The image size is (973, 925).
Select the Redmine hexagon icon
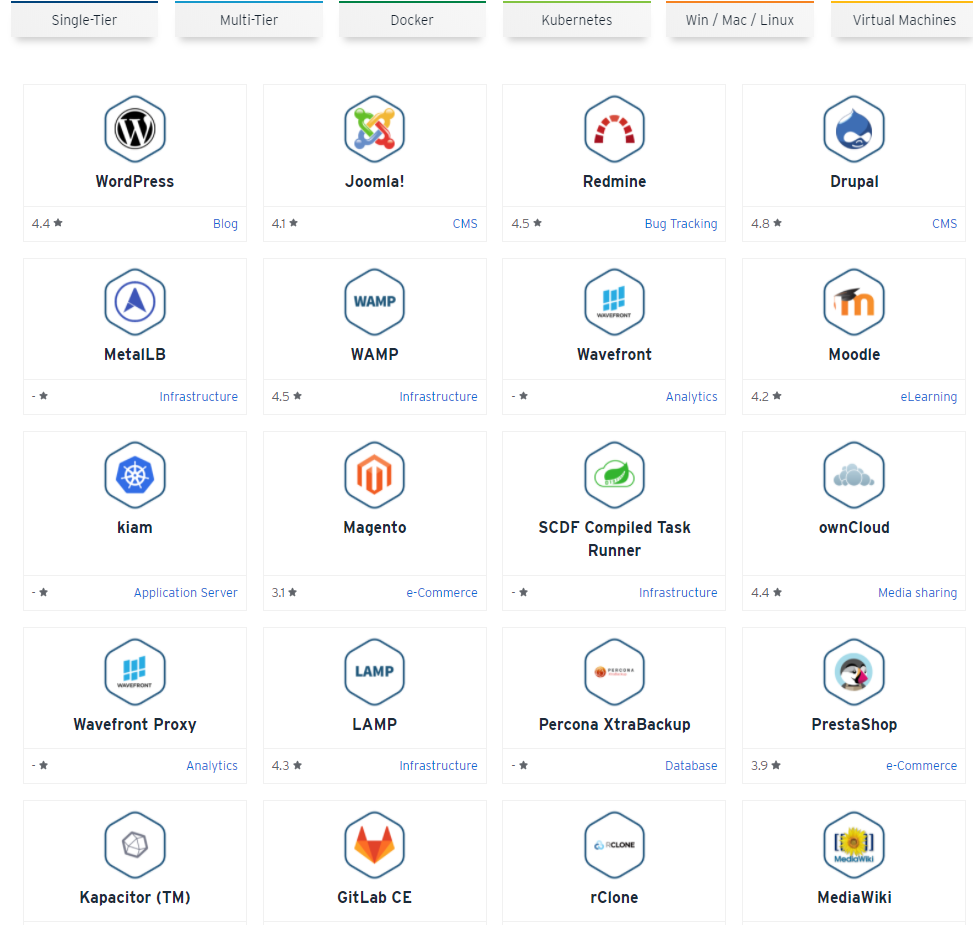pyautogui.click(x=614, y=129)
